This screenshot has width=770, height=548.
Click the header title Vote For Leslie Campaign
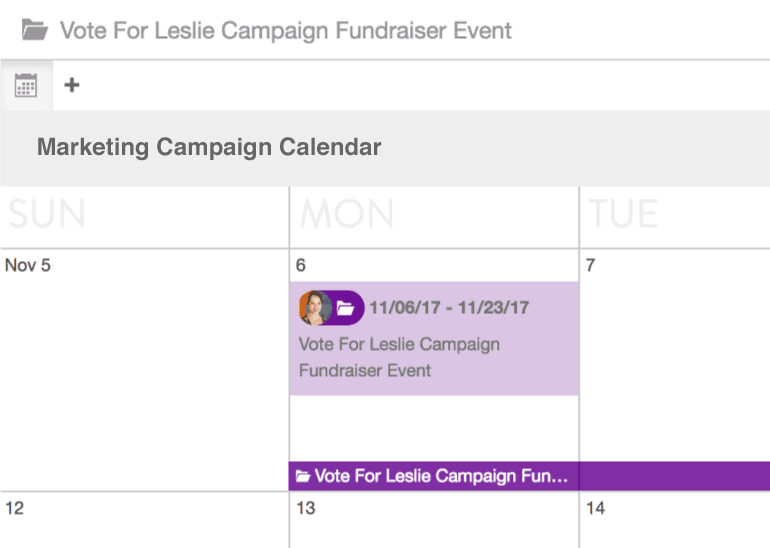[286, 30]
